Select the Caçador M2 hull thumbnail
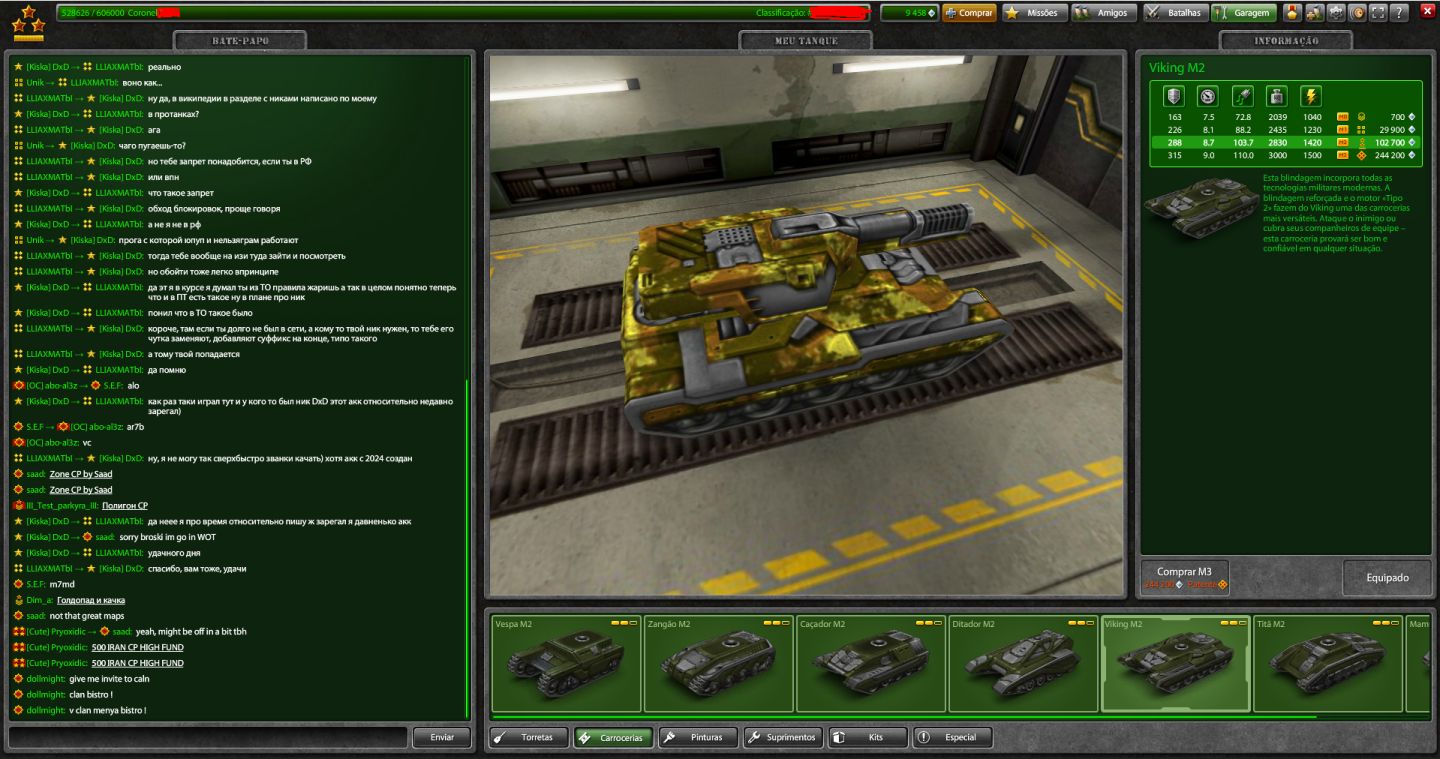 tap(871, 663)
